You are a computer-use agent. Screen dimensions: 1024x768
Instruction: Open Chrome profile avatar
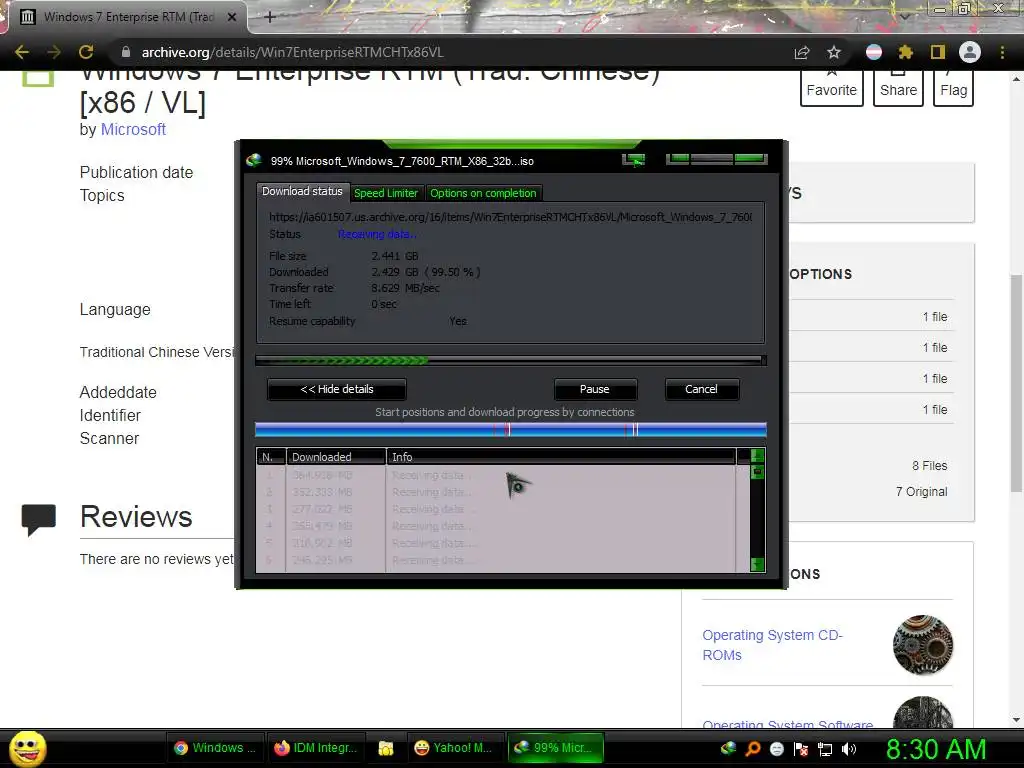pos(970,52)
